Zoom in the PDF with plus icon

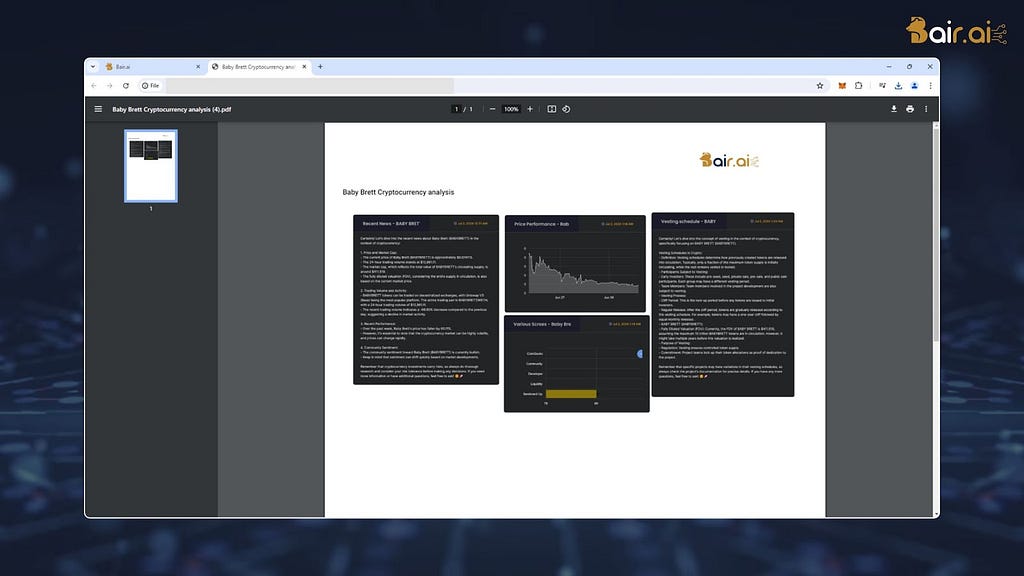point(530,109)
